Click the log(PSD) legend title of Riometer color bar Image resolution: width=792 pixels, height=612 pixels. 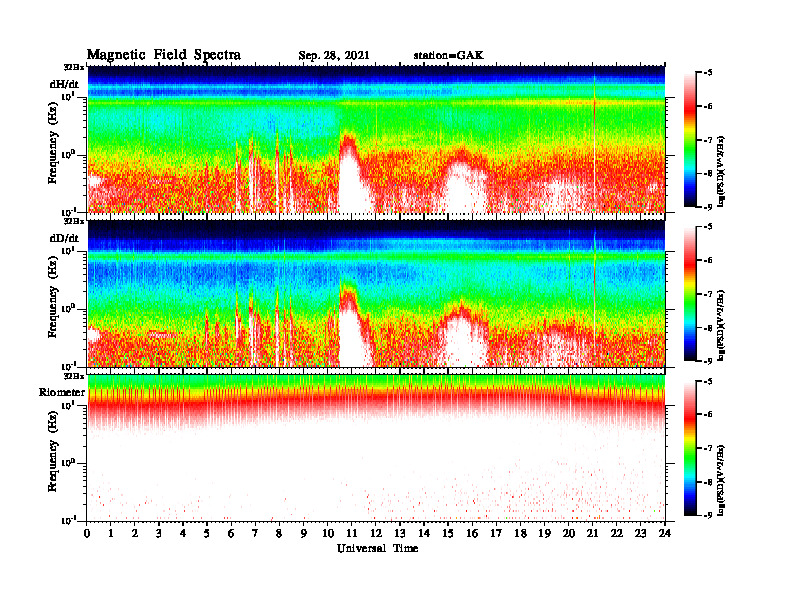(x=721, y=480)
